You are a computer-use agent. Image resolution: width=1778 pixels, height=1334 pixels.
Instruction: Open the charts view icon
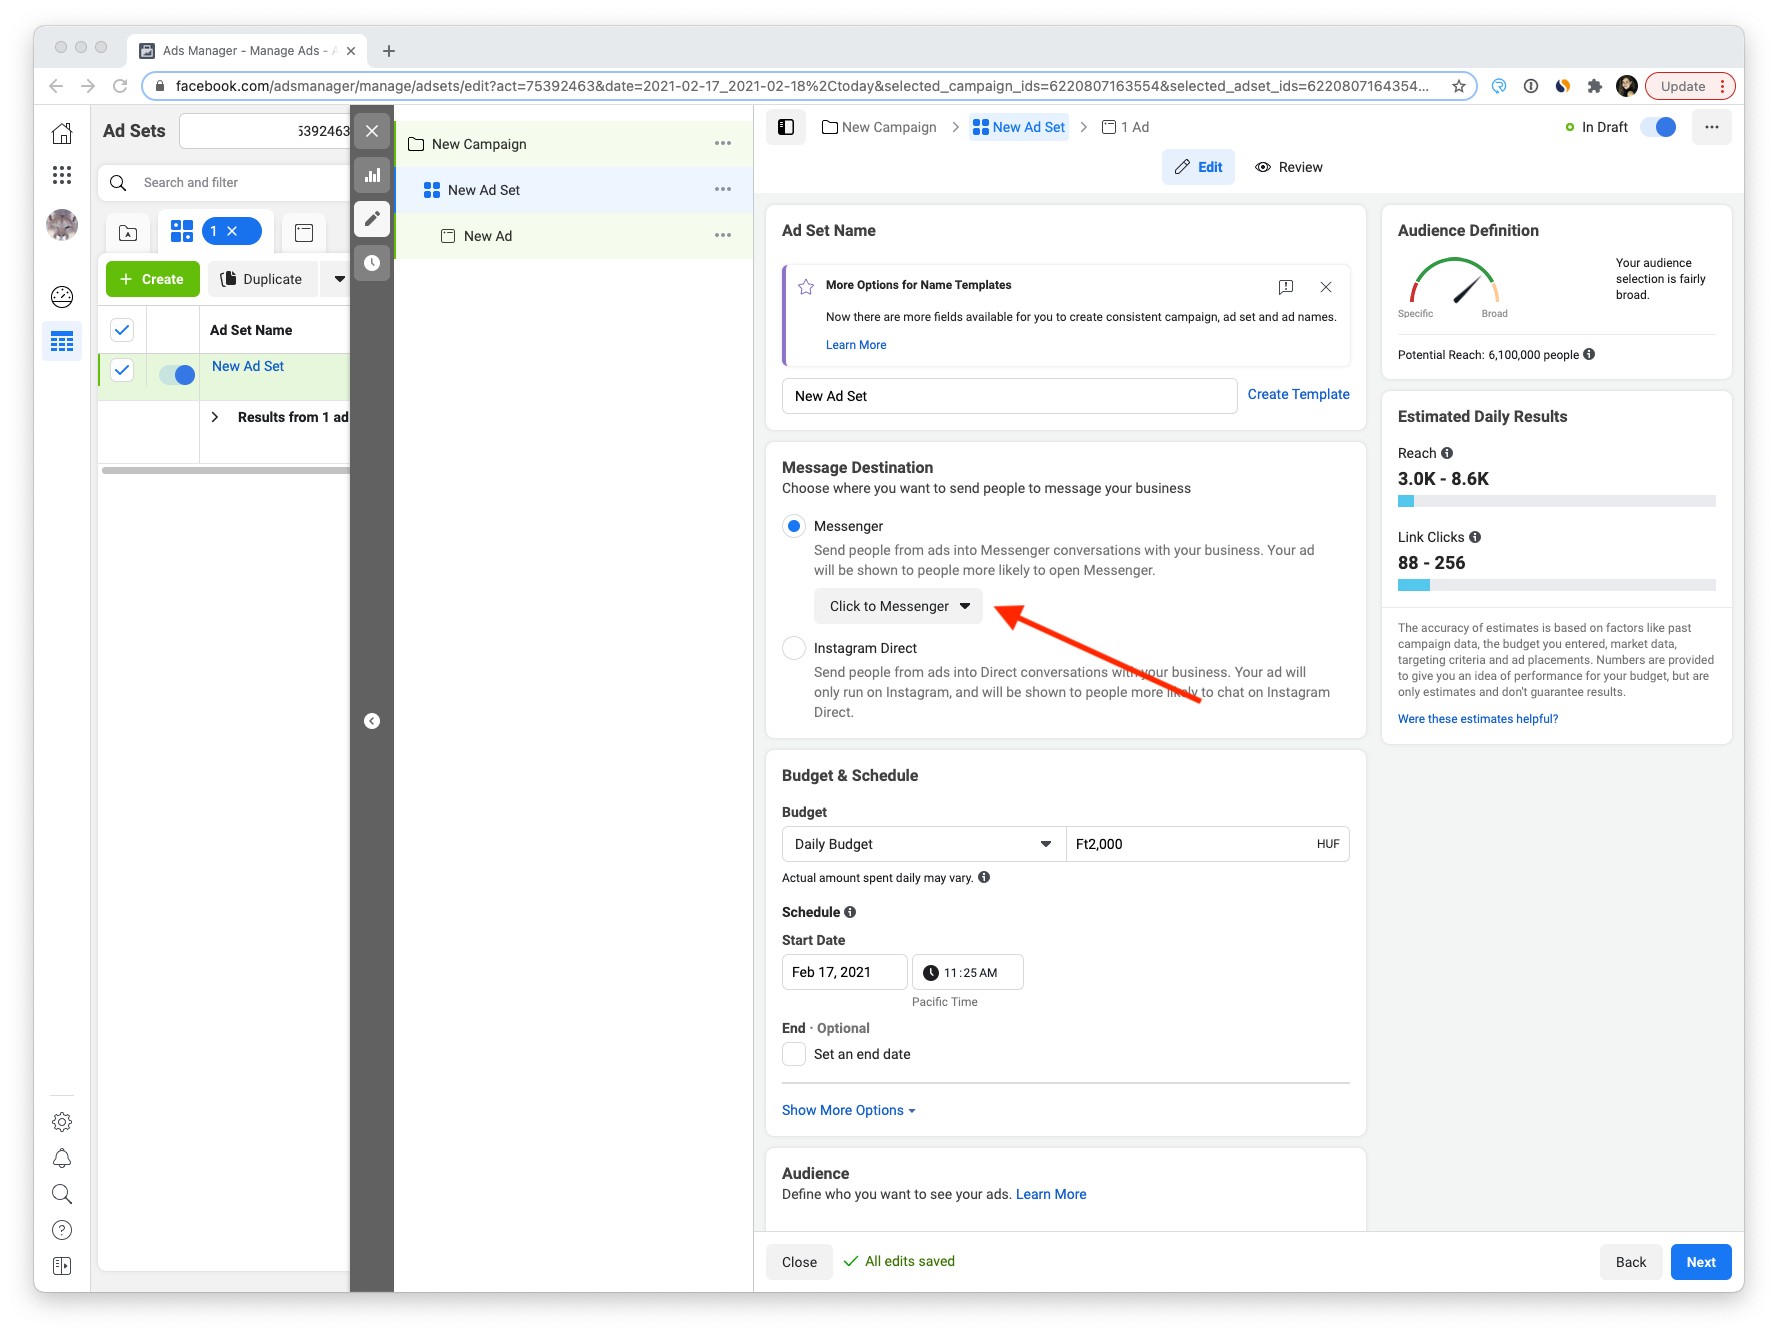372,175
